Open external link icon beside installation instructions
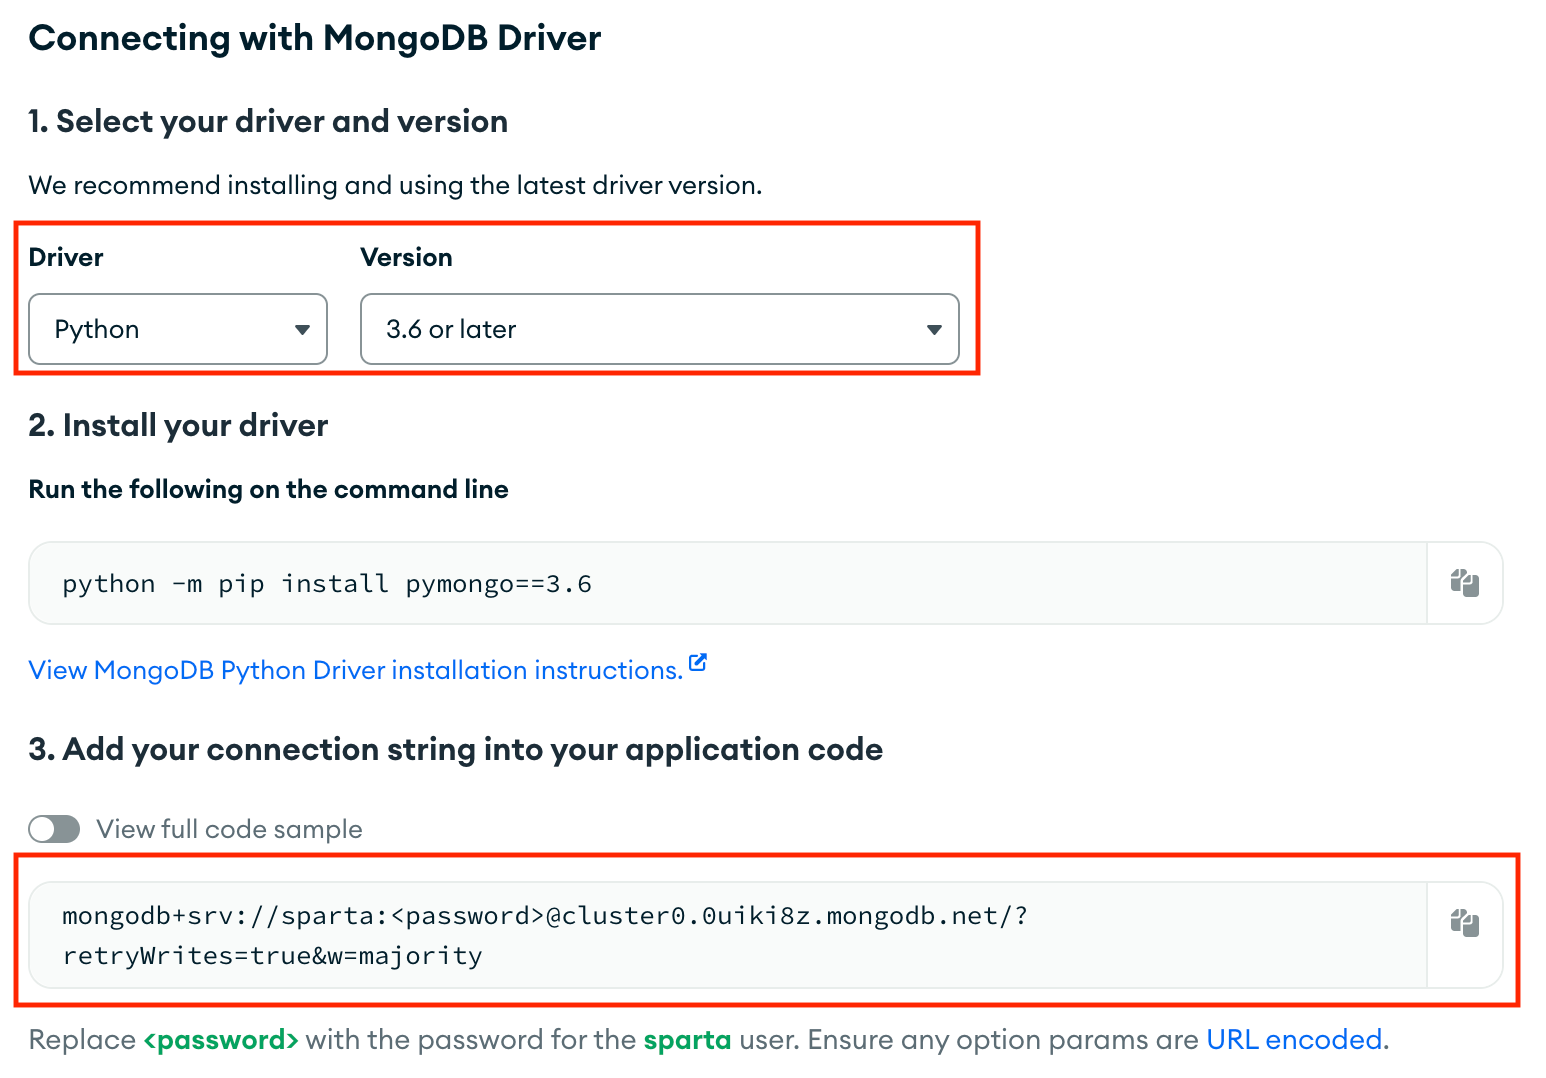The image size is (1546, 1078). [698, 663]
